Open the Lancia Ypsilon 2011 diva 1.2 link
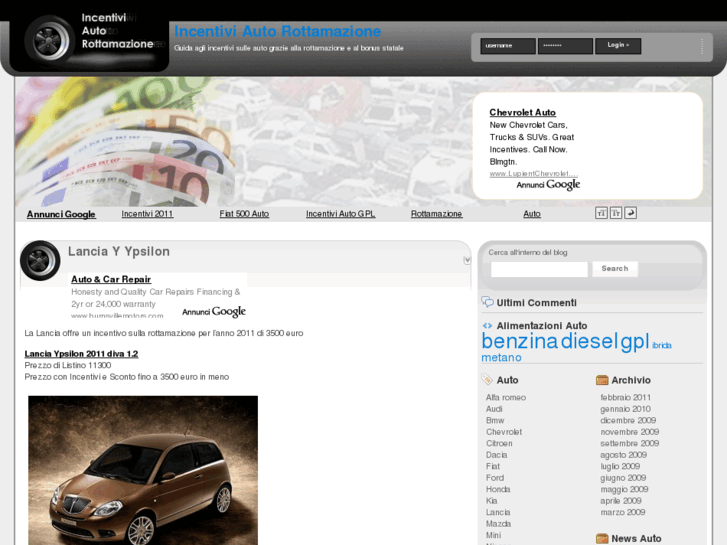 [81, 353]
